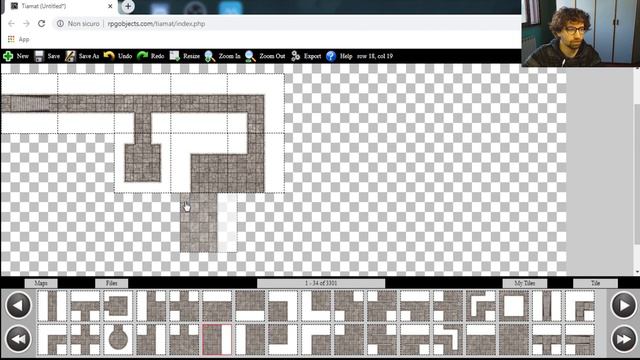Select the first tile in the top palette row
The image size is (640, 360).
point(52,306)
